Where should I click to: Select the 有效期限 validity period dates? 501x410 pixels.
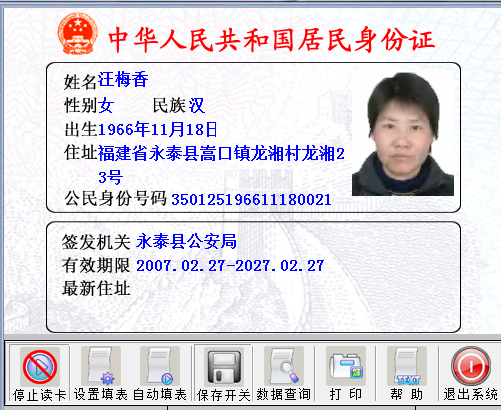(230, 266)
